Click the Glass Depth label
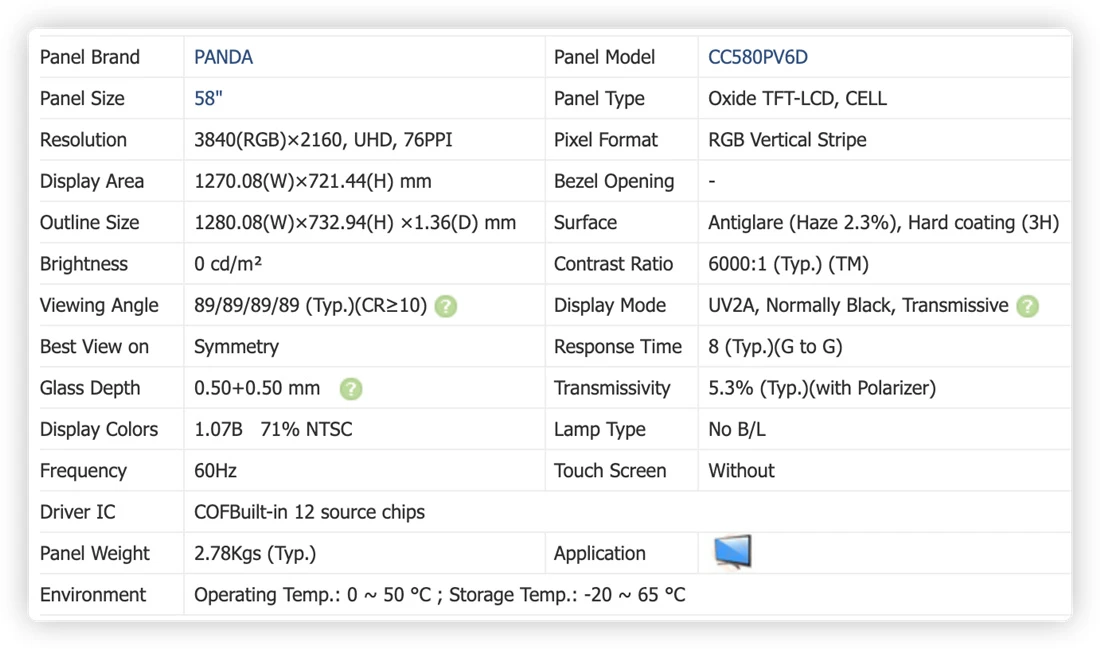Image resolution: width=1100 pixels, height=649 pixels. [x=90, y=388]
